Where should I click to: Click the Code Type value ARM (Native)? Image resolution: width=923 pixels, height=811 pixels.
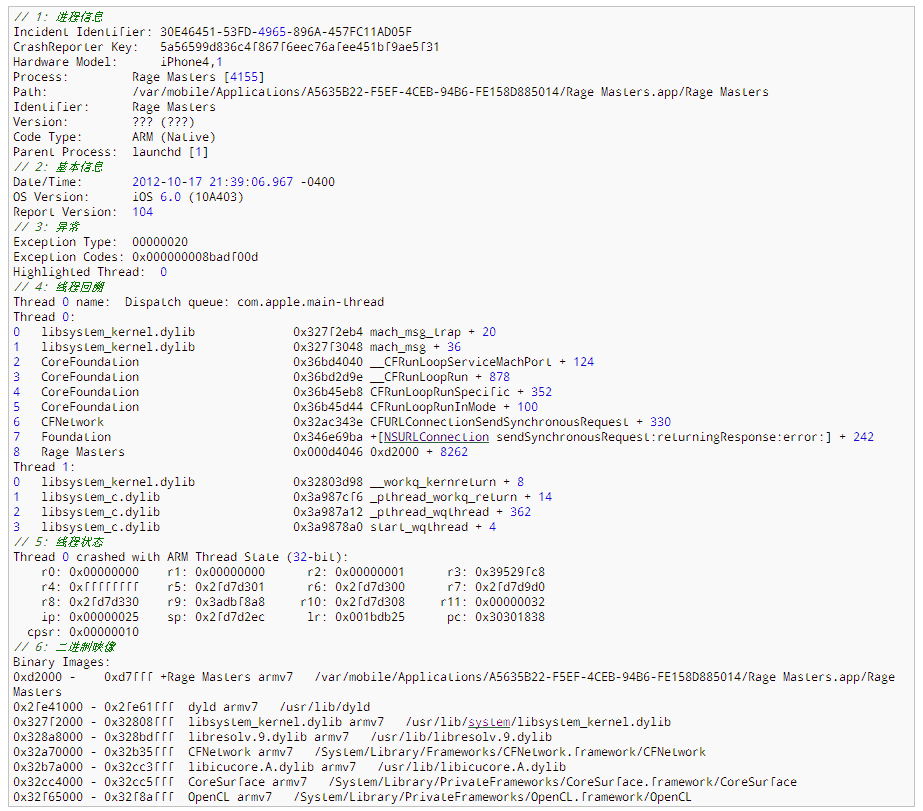pos(174,137)
